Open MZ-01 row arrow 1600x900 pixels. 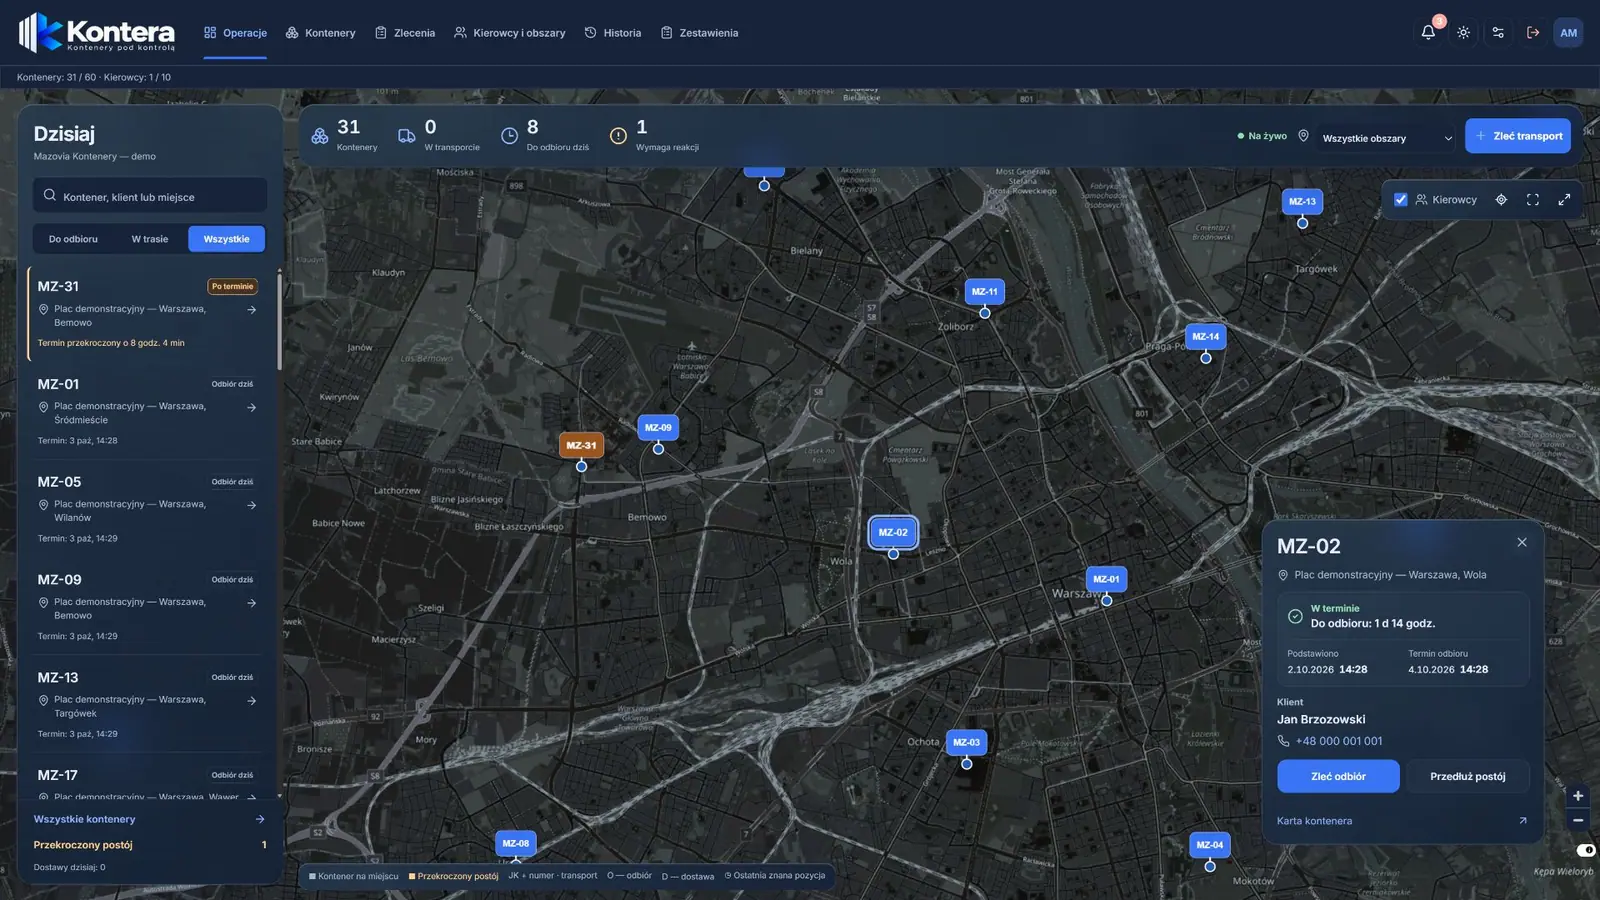[x=252, y=408]
